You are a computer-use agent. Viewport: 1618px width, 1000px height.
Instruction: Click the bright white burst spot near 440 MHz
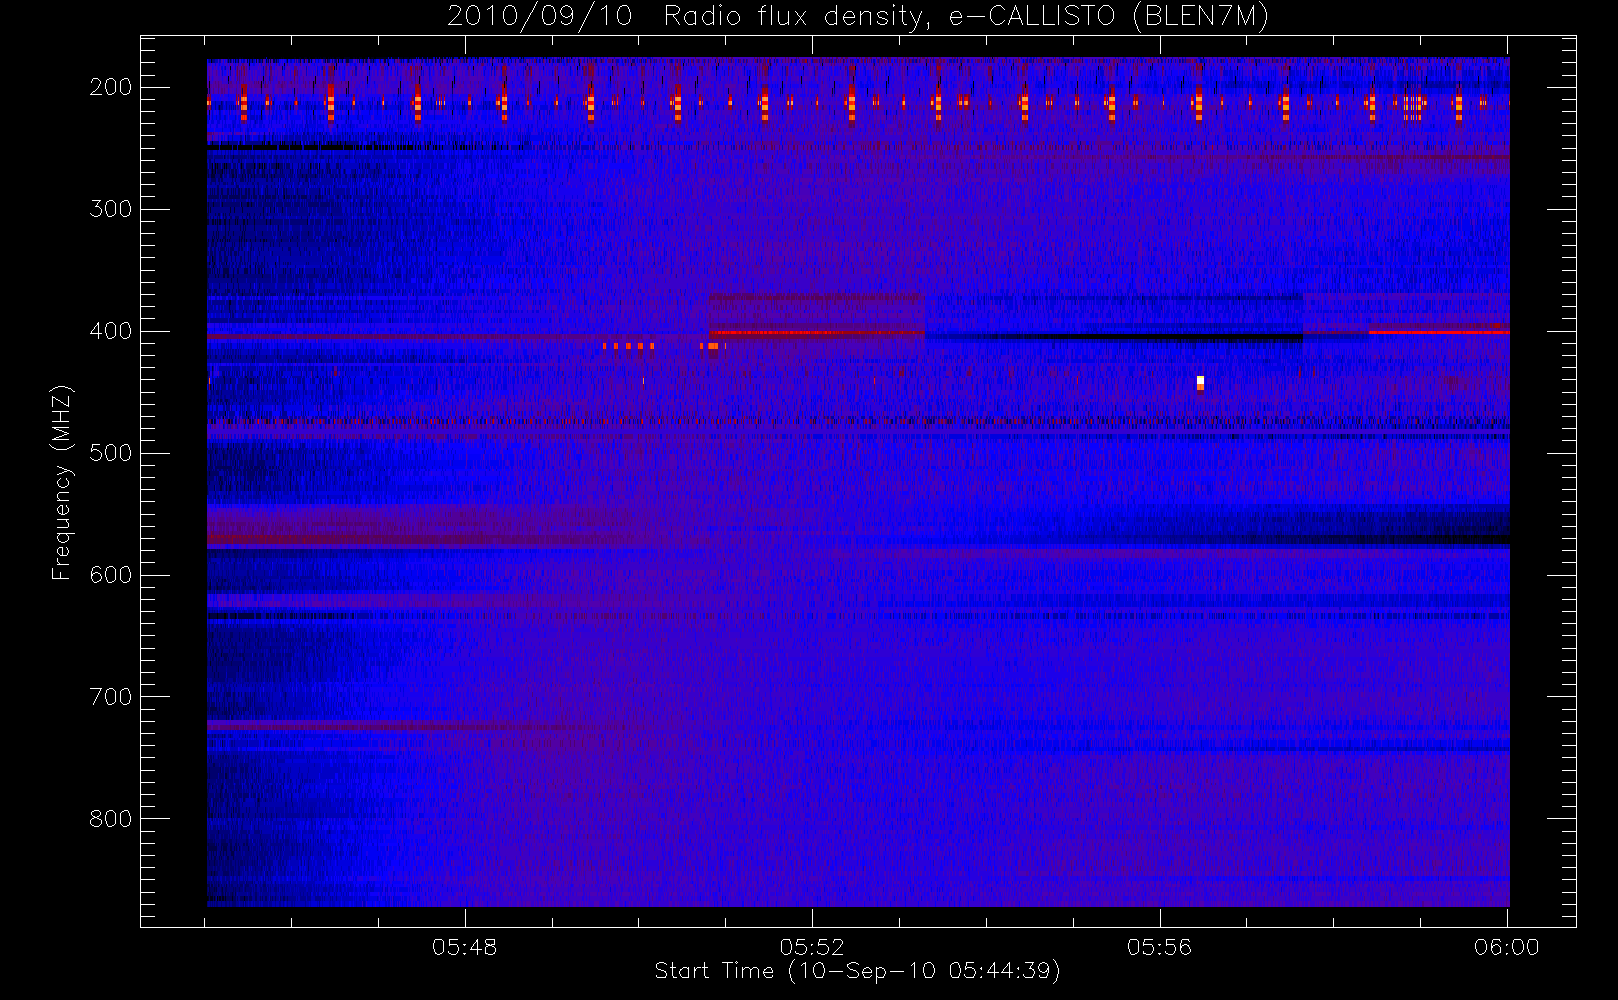[1200, 382]
